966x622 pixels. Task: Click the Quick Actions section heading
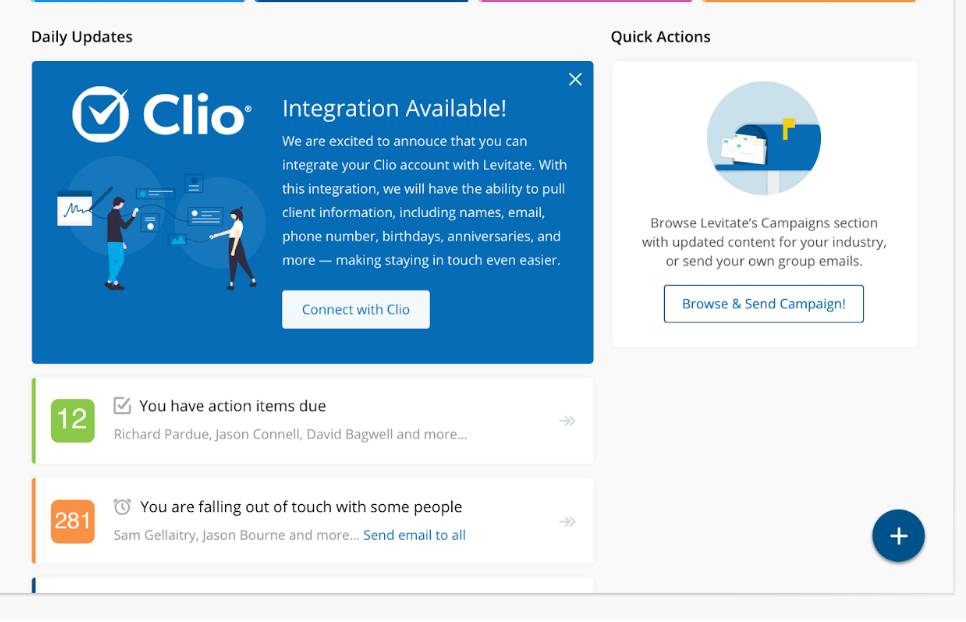[x=660, y=37]
